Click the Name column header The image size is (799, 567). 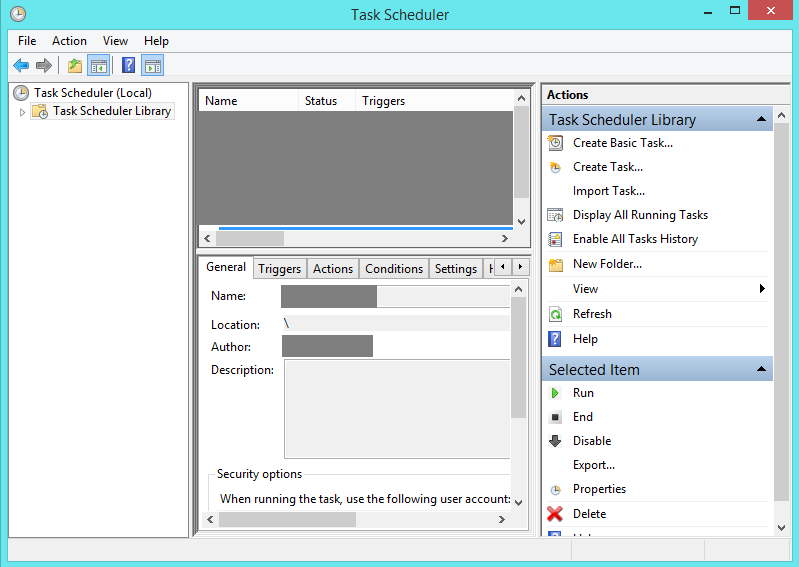[248, 101]
